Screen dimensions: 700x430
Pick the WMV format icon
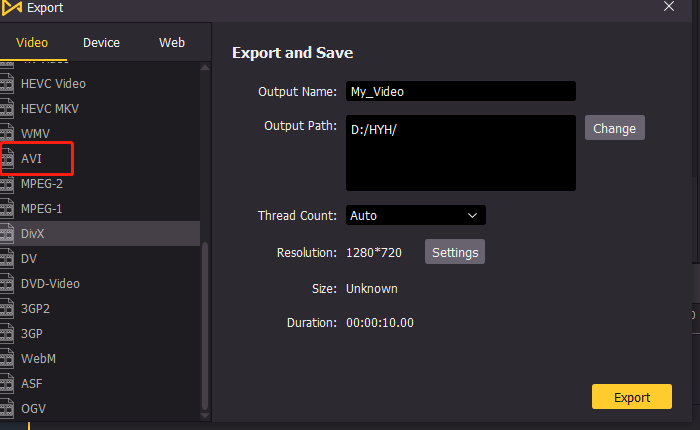7,134
